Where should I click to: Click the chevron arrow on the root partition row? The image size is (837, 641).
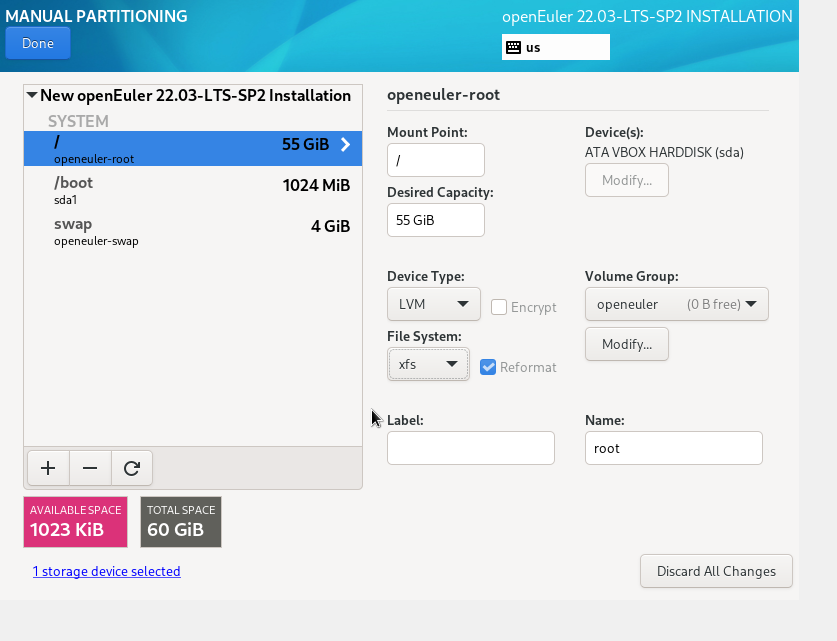pos(345,144)
